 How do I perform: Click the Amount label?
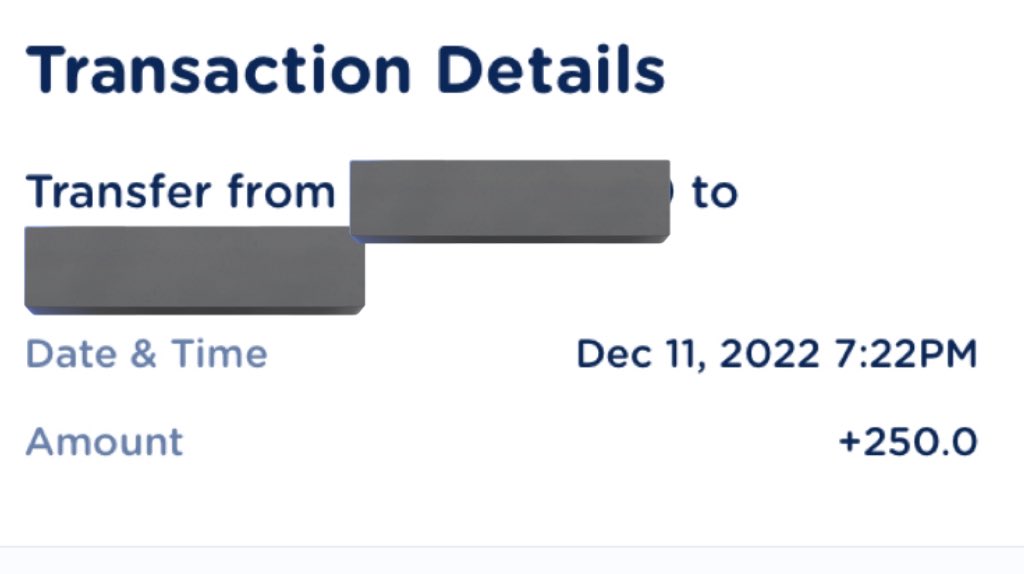104,441
